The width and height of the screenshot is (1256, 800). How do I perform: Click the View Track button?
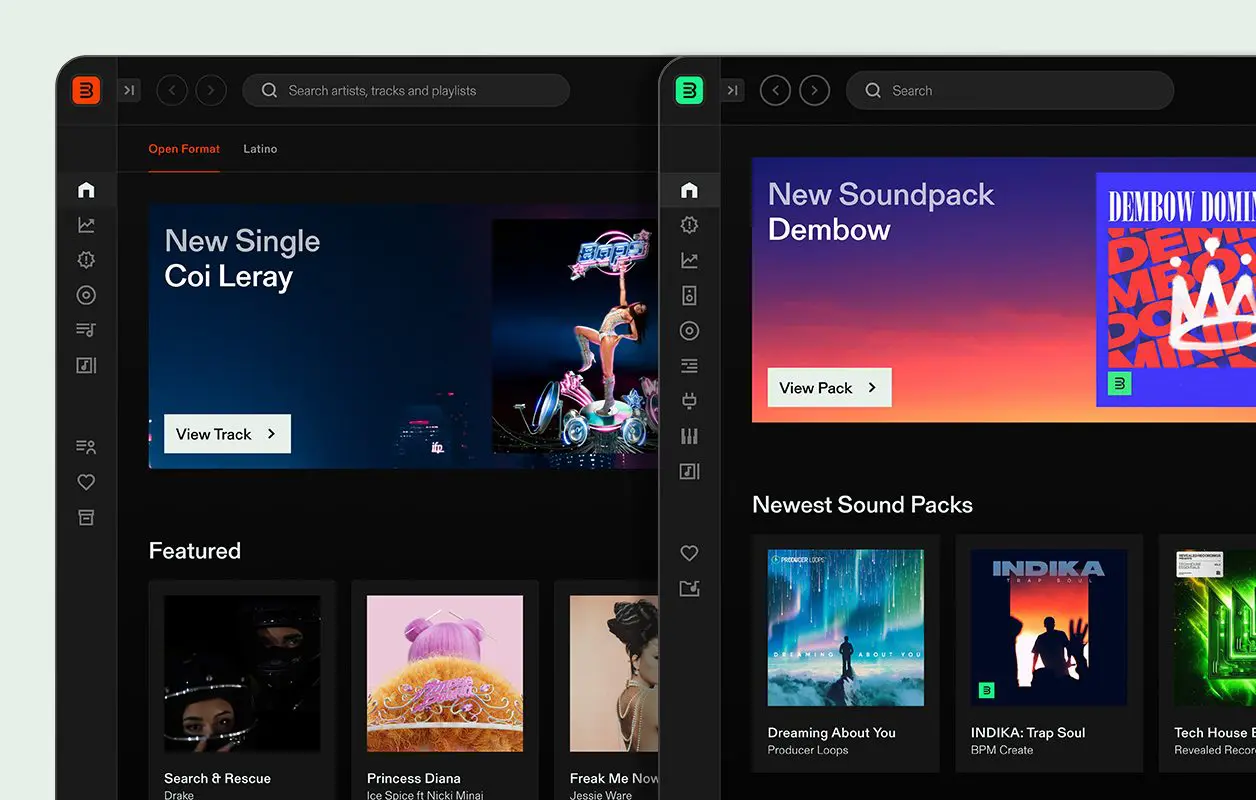click(227, 434)
